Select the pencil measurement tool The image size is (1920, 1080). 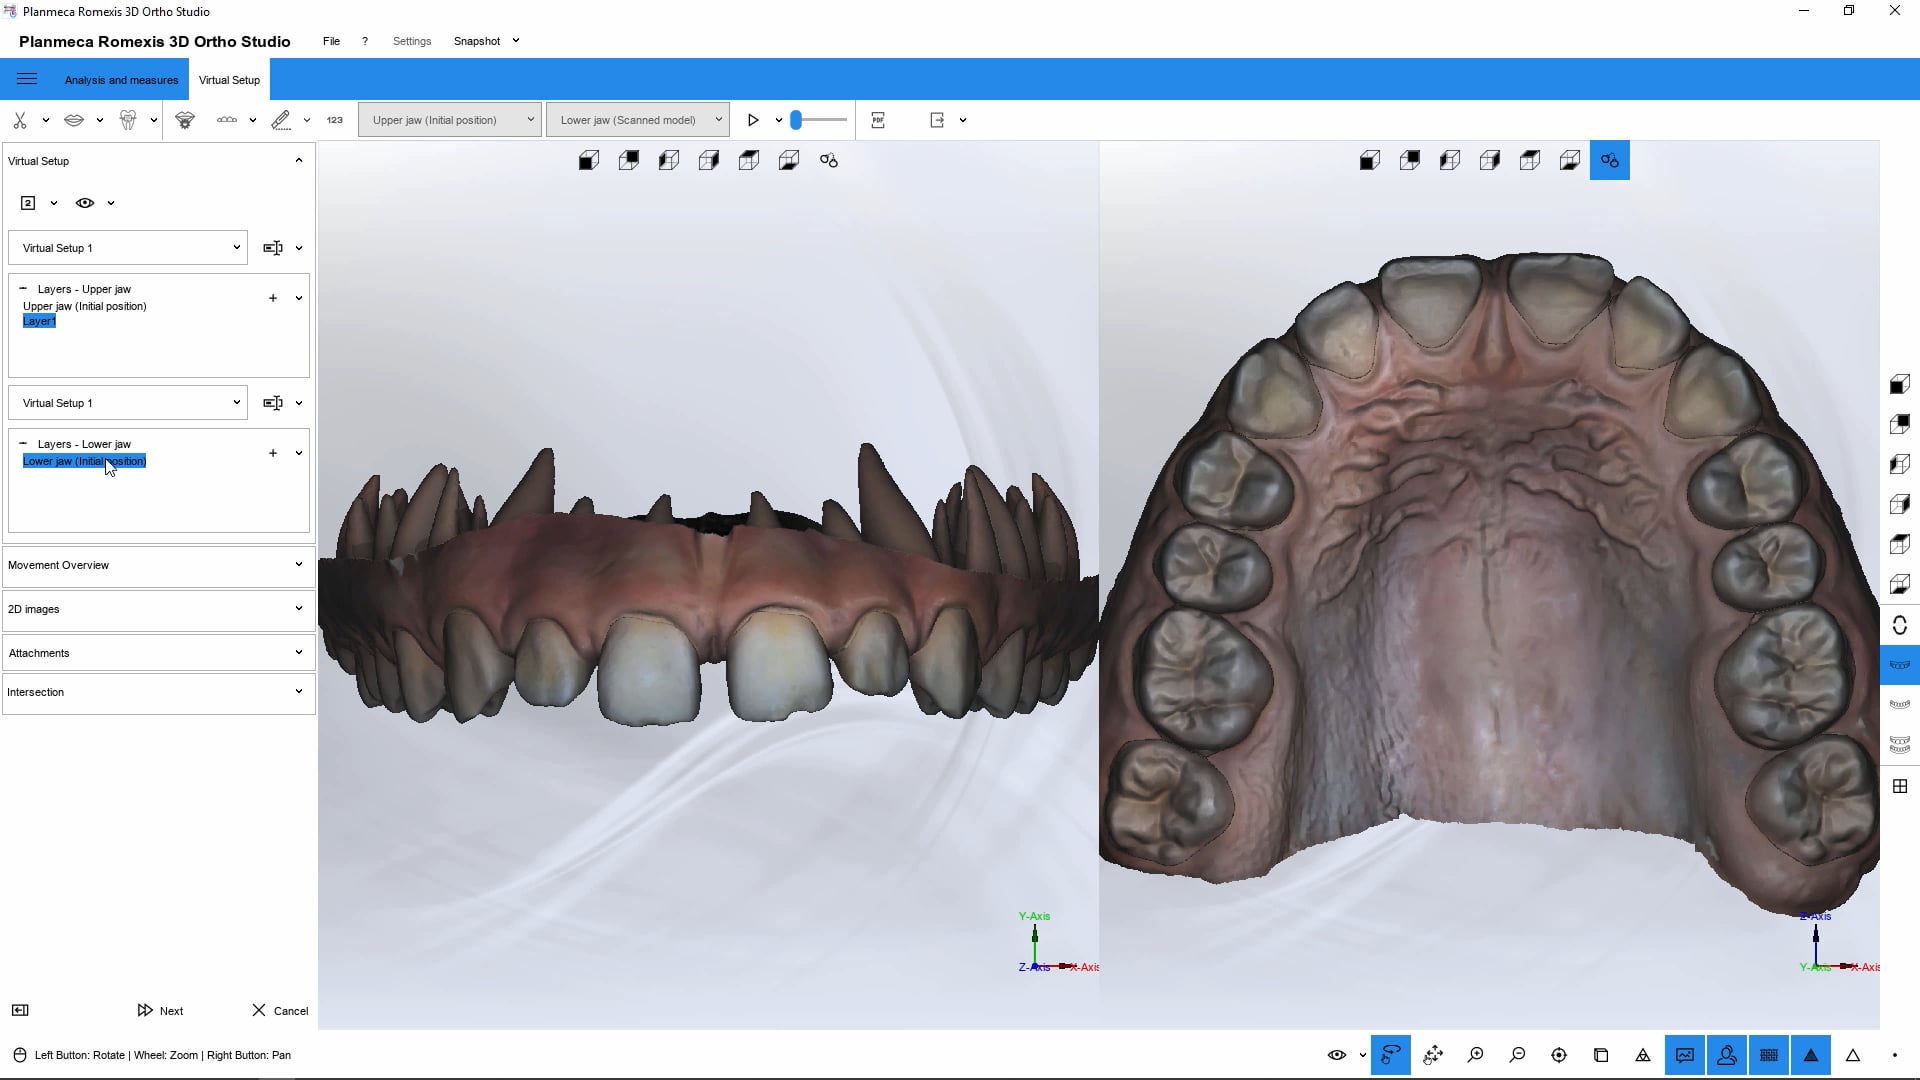coord(283,120)
